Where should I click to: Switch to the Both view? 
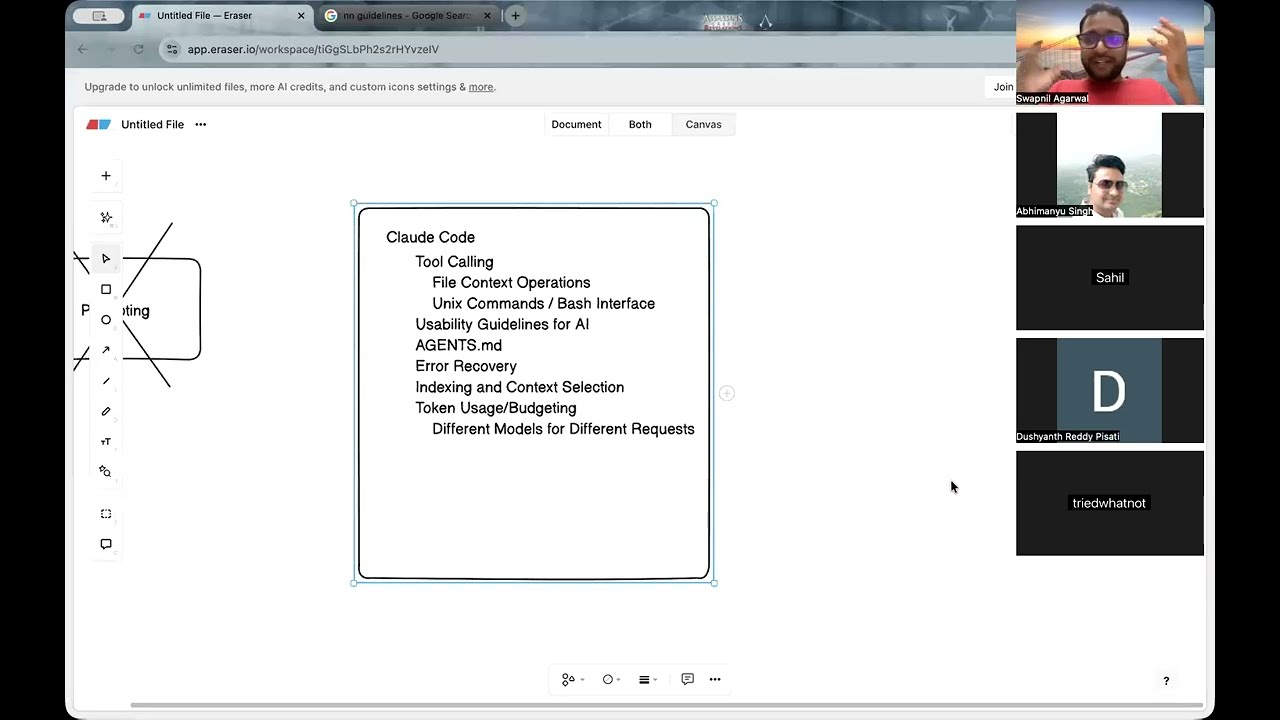640,125
